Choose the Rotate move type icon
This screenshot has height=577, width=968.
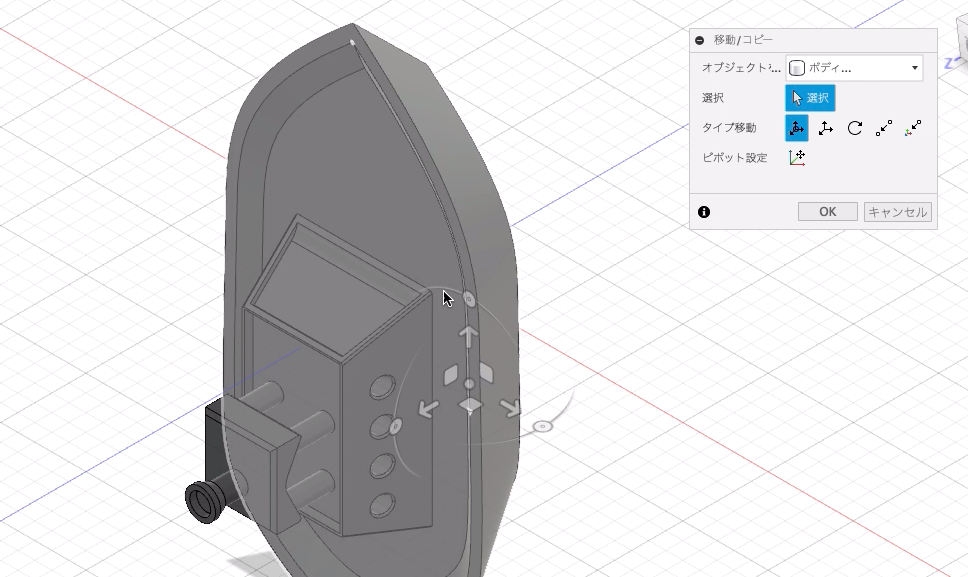coord(855,128)
